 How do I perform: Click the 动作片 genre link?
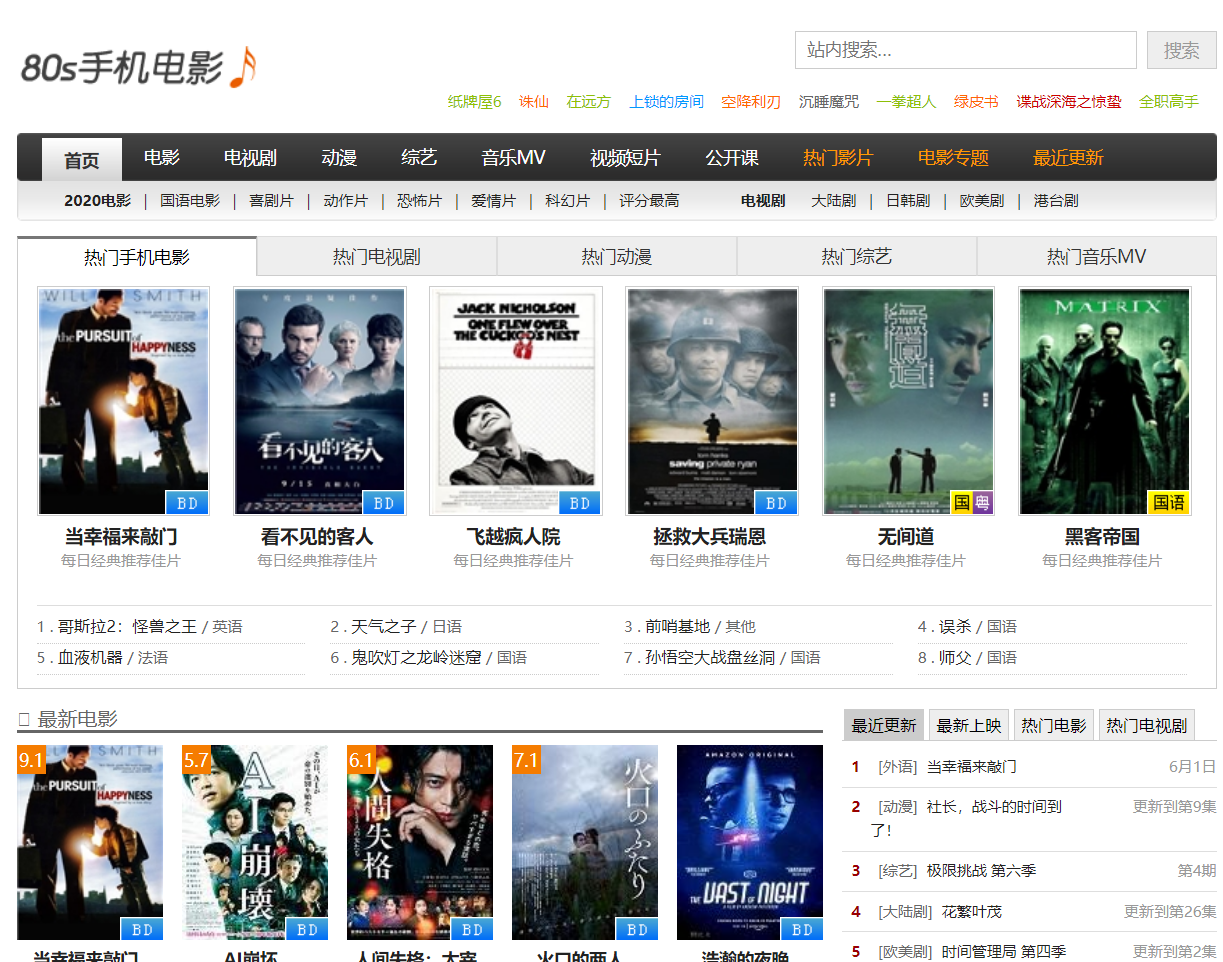(x=345, y=200)
